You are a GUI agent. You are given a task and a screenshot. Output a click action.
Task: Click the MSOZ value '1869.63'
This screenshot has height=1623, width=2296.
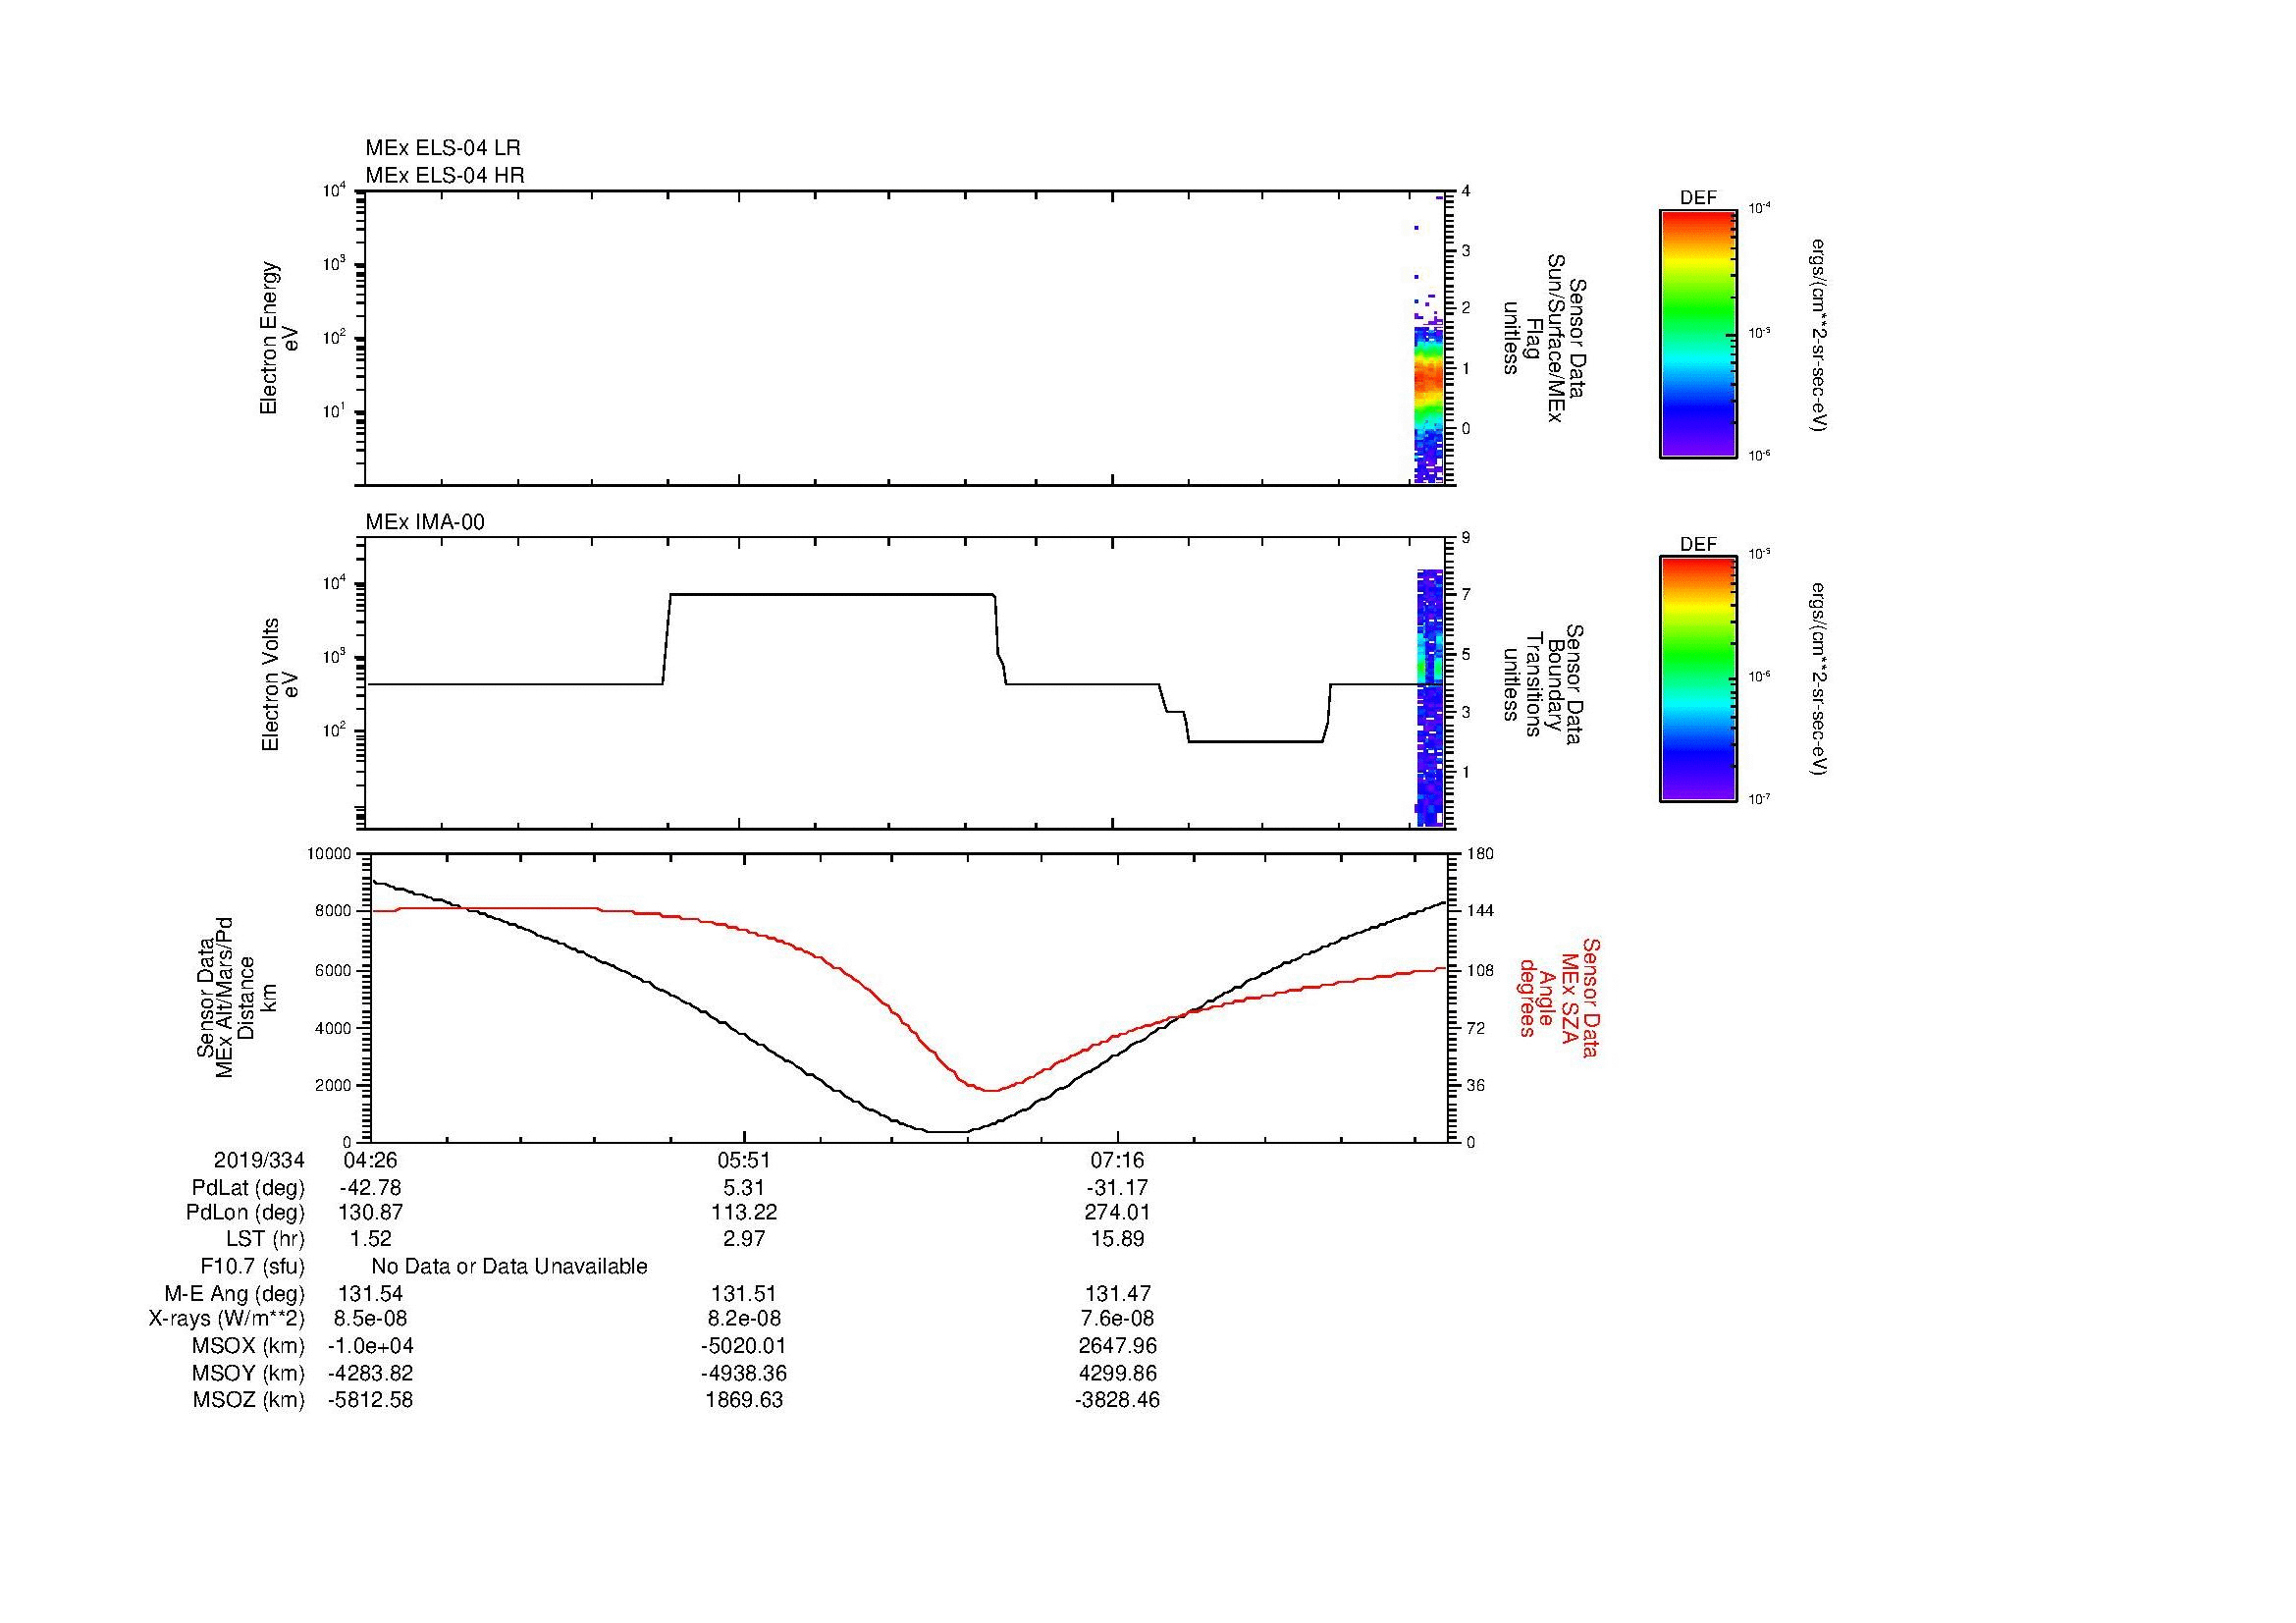[x=744, y=1400]
